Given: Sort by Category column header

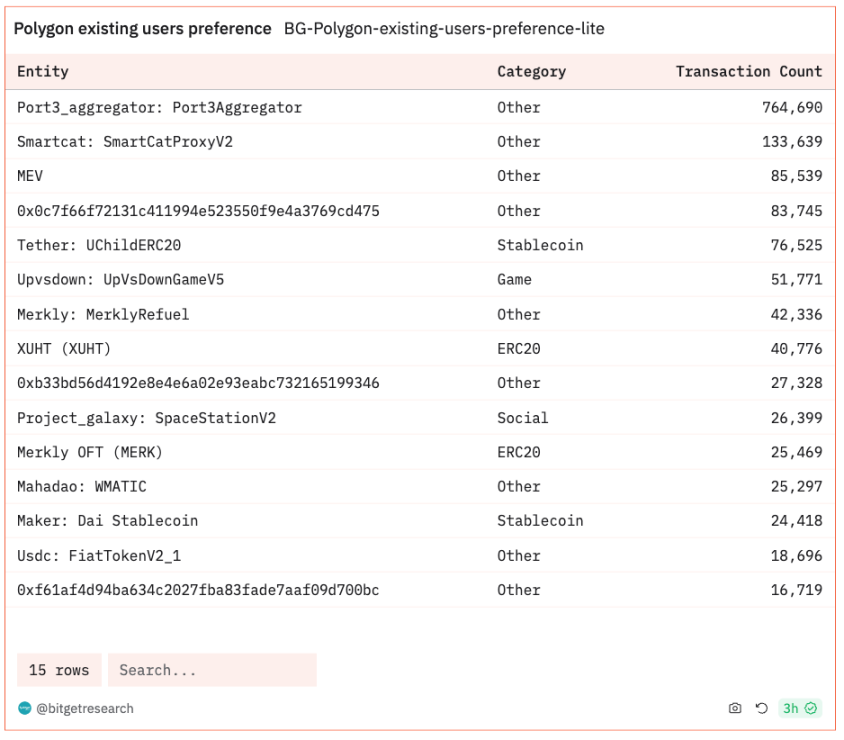Looking at the screenshot, I should point(531,72).
